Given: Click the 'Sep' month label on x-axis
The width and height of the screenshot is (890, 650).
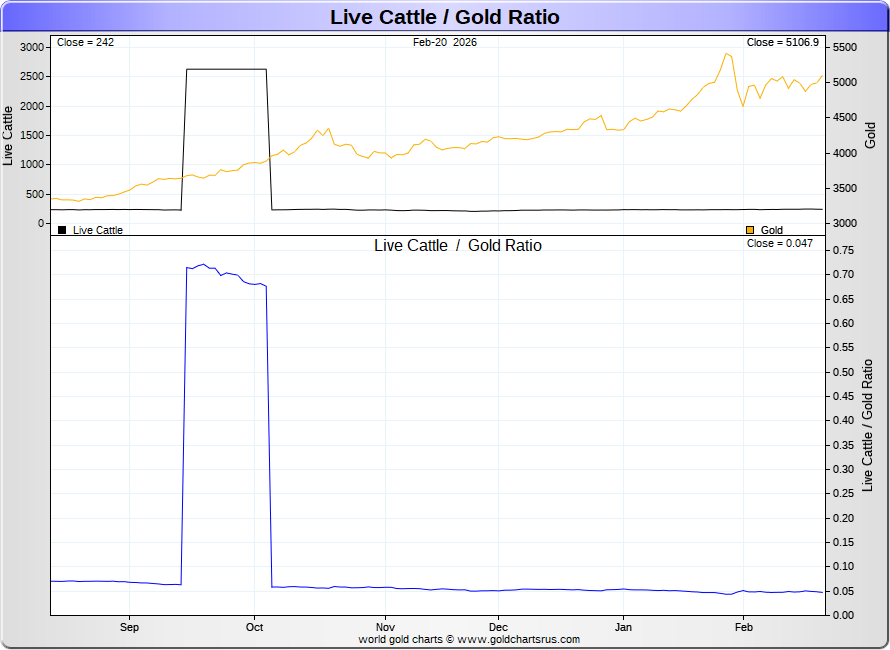Looking at the screenshot, I should 129,627.
